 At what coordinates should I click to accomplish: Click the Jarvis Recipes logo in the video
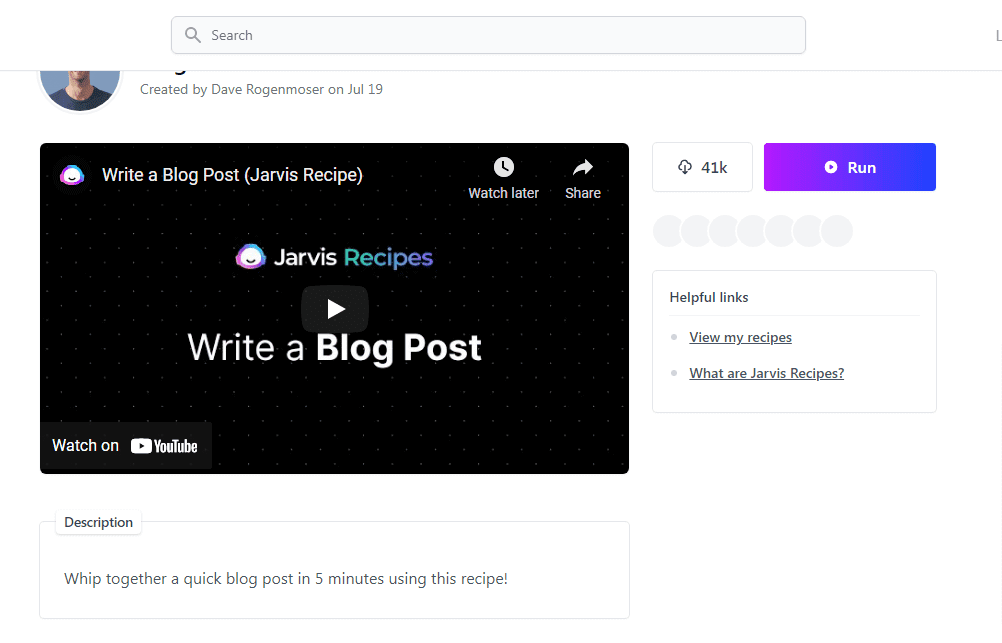click(334, 258)
